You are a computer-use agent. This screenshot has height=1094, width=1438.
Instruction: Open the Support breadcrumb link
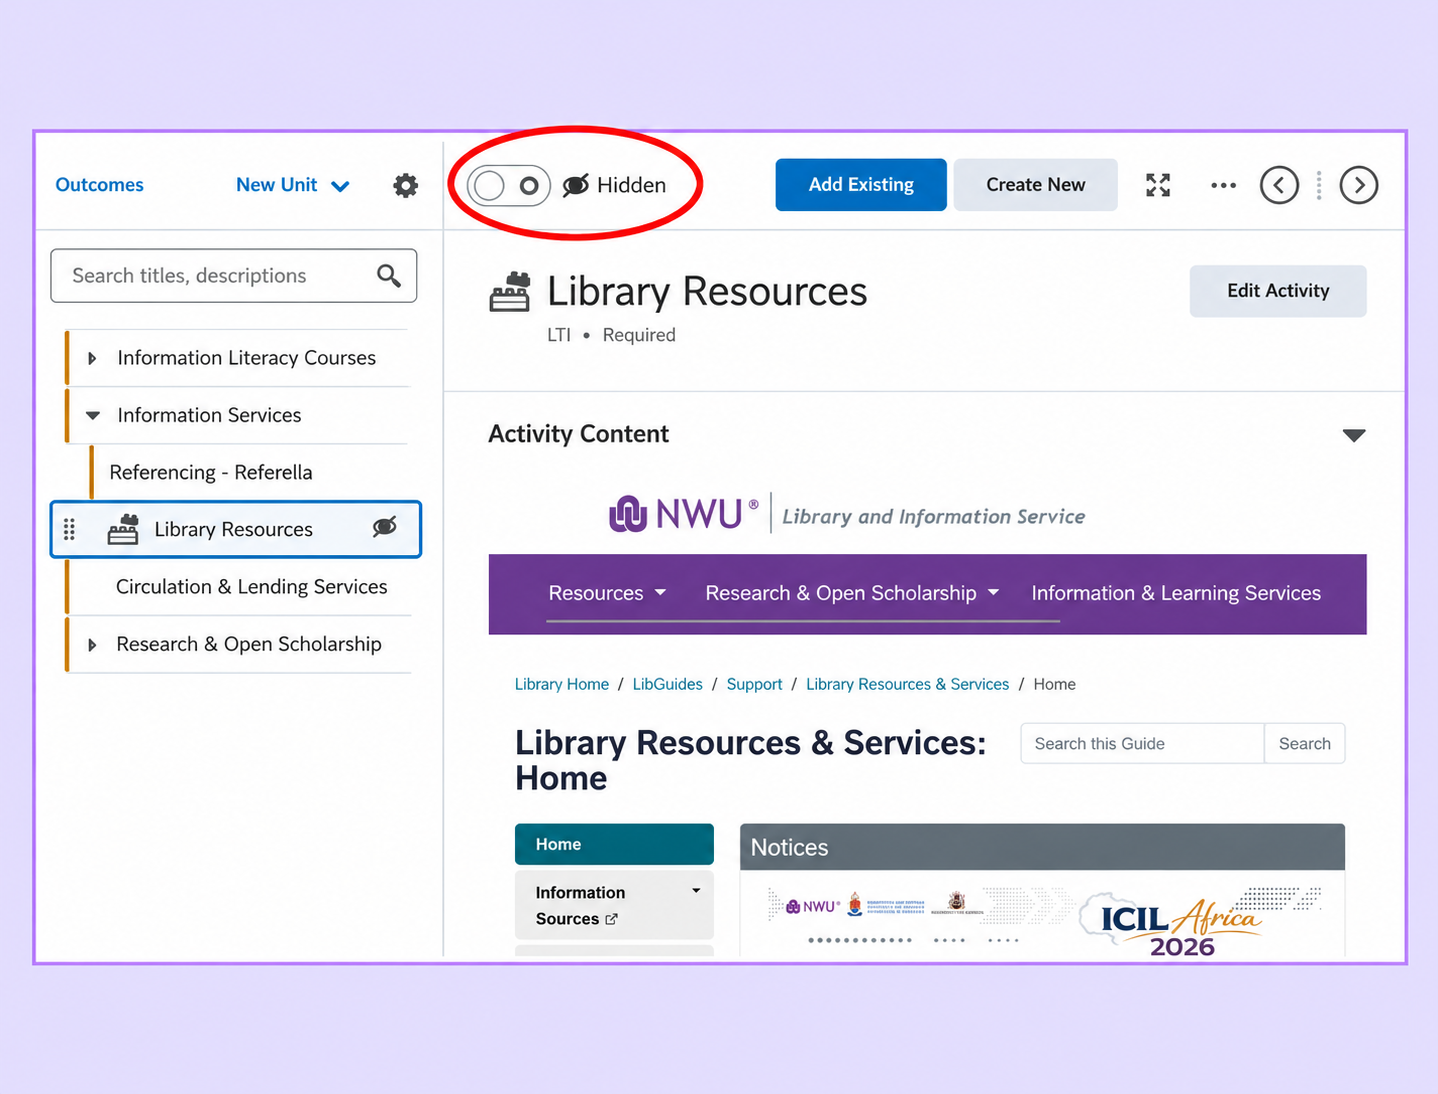pos(754,684)
